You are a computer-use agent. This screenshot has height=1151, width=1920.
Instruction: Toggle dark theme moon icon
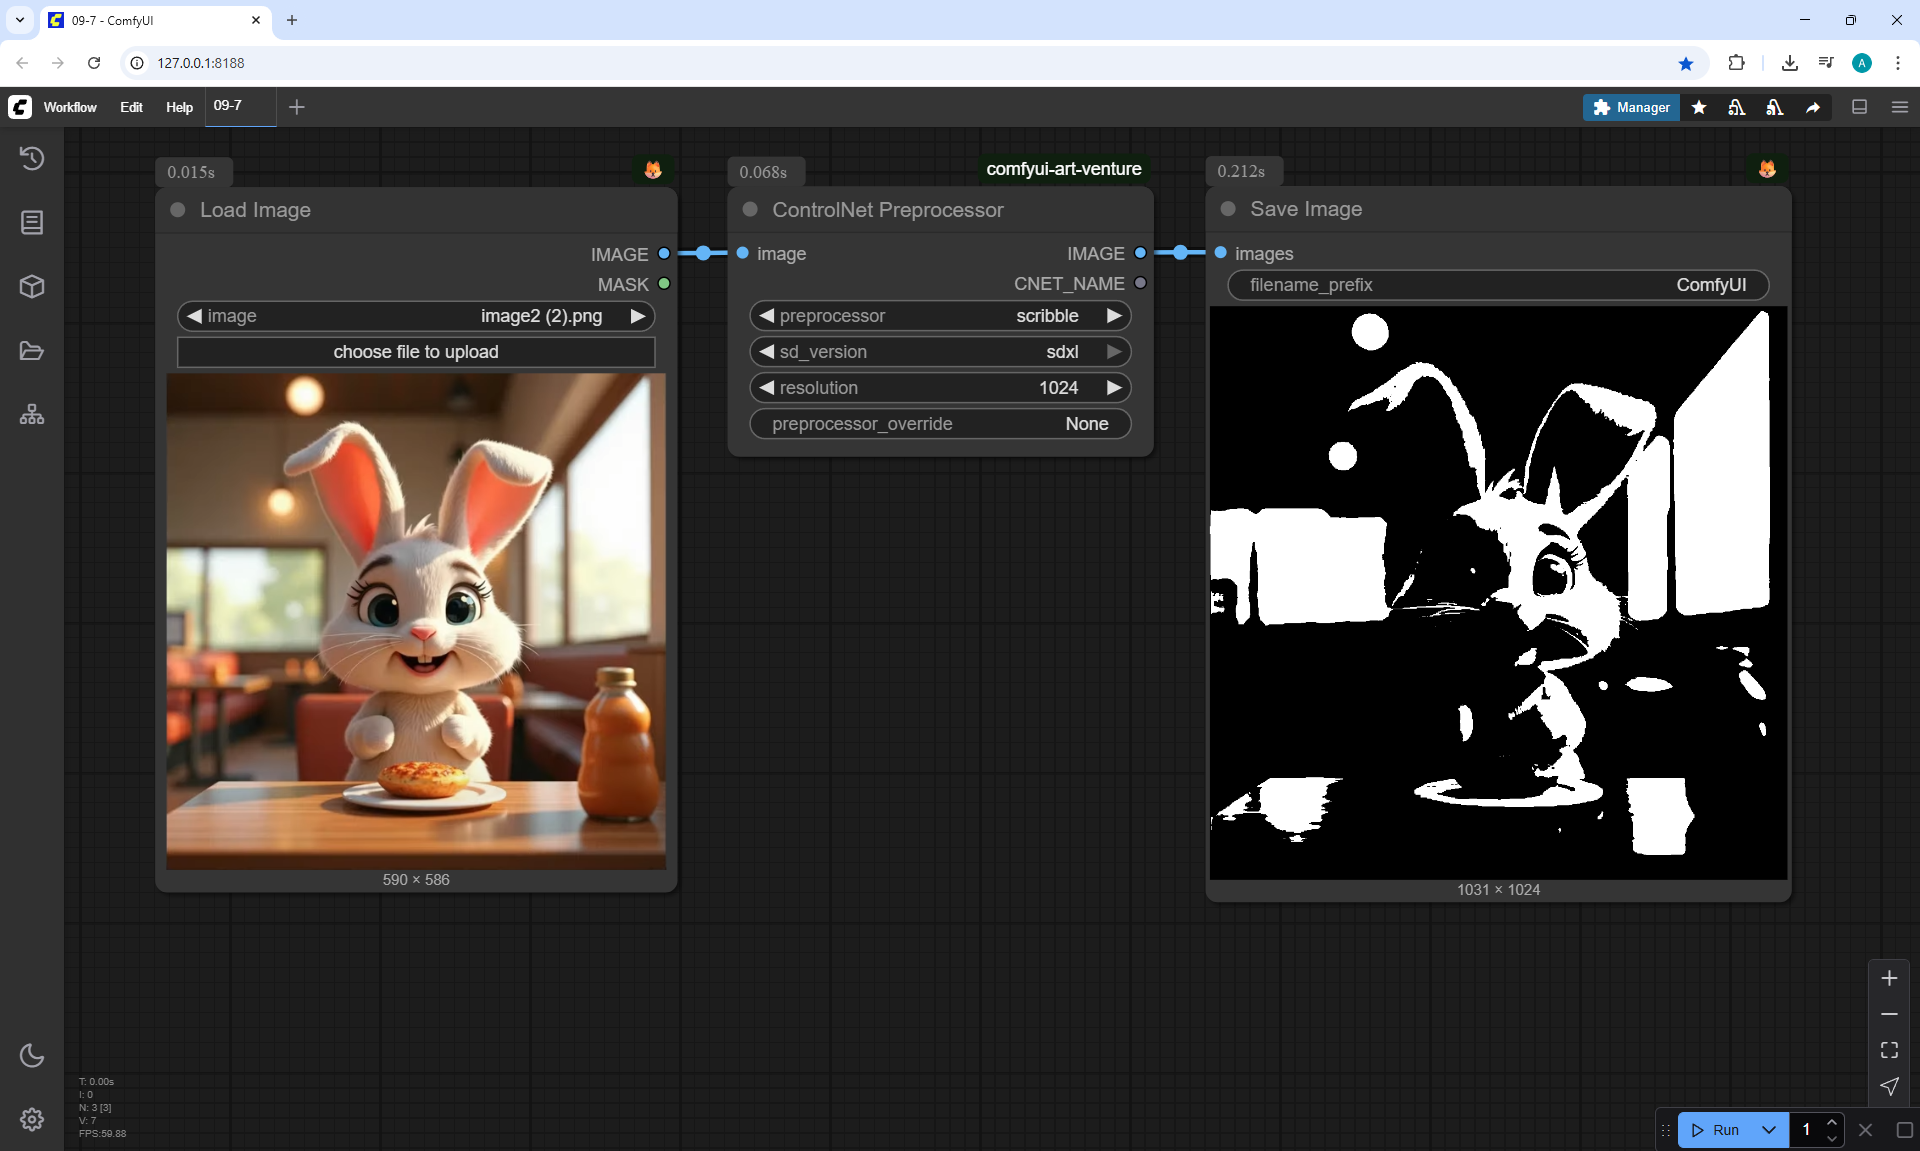tap(32, 1055)
